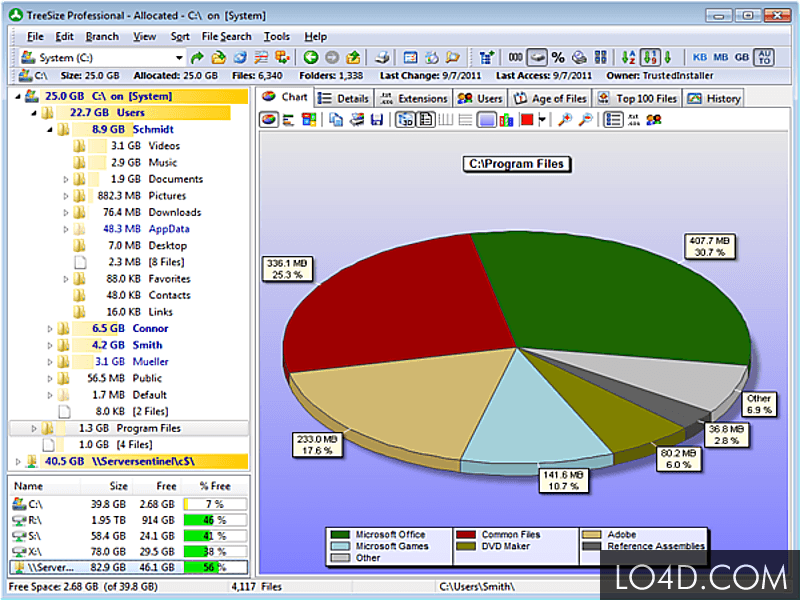Switch to the Details tab
The width and height of the screenshot is (800, 600).
click(343, 98)
